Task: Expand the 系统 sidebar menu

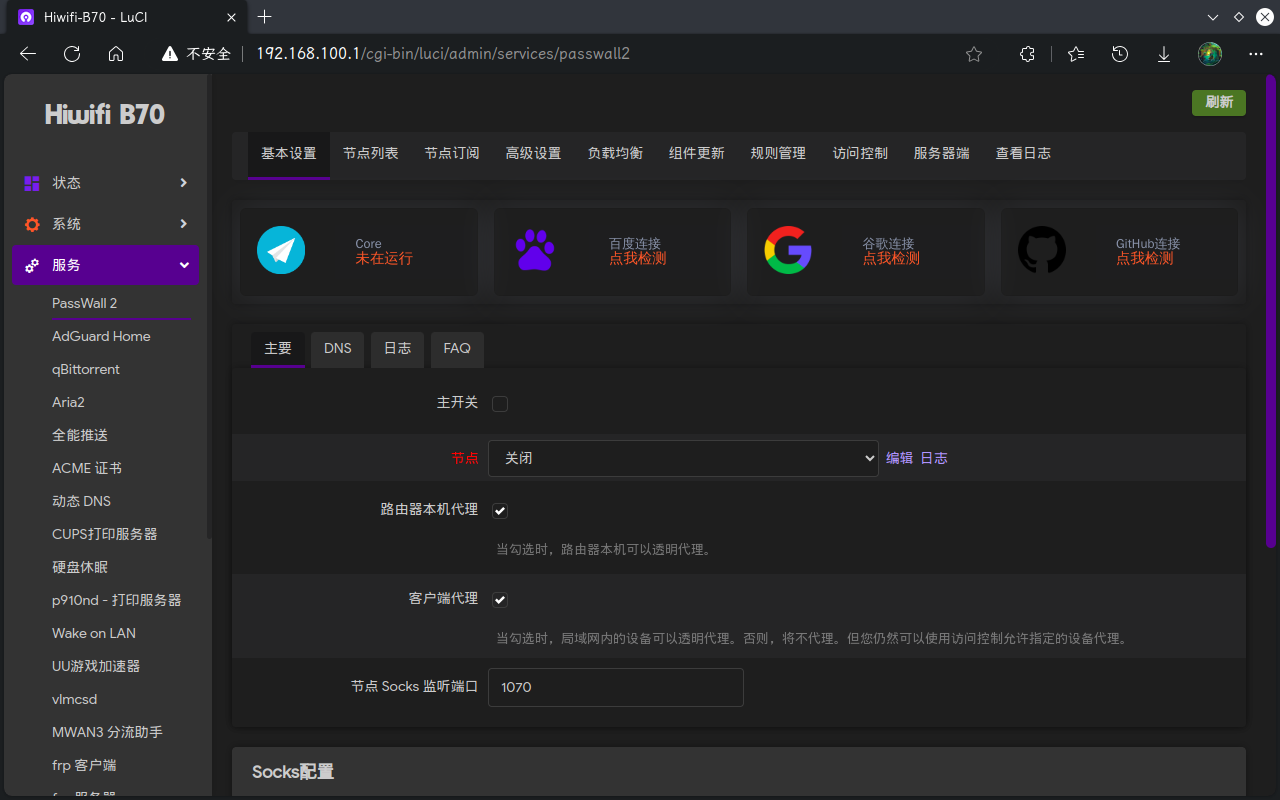Action: point(105,224)
